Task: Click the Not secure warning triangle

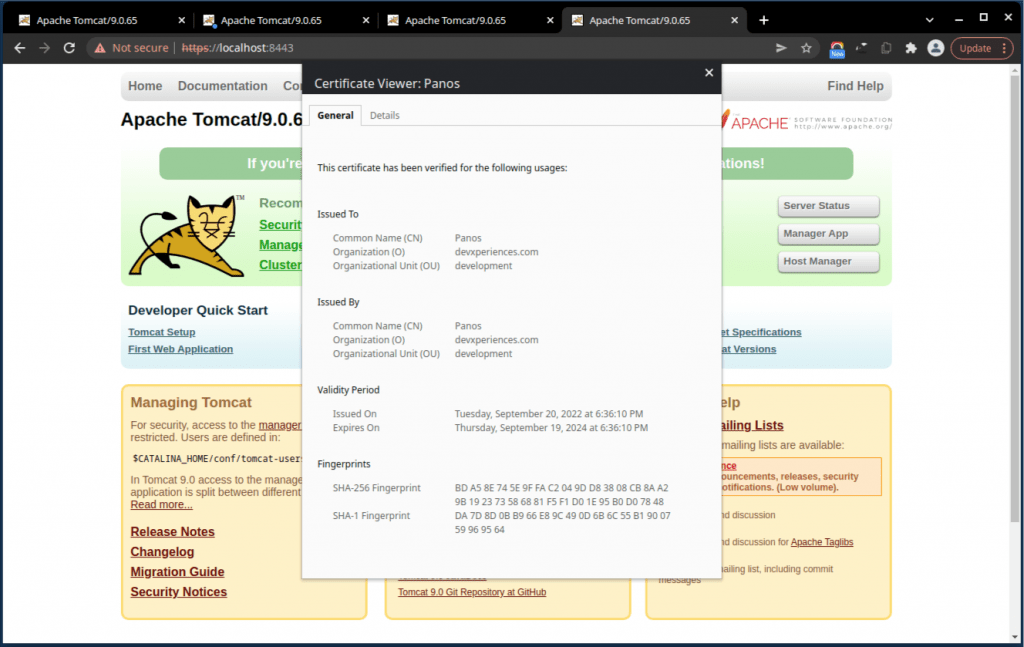Action: pos(100,48)
